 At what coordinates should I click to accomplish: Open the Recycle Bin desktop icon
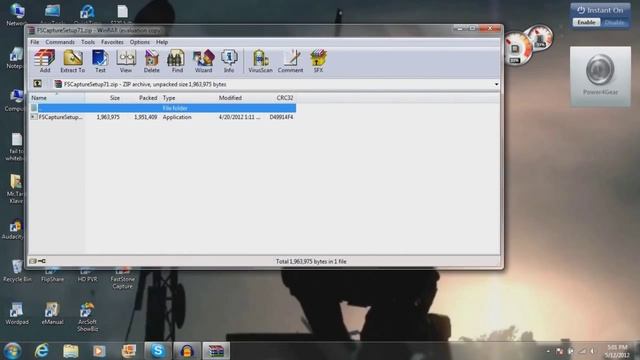pyautogui.click(x=17, y=271)
